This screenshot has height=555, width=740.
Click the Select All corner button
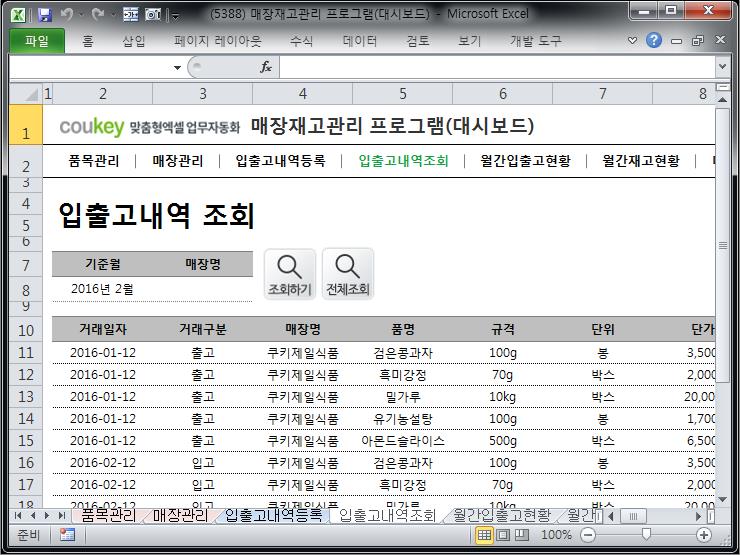point(26,94)
